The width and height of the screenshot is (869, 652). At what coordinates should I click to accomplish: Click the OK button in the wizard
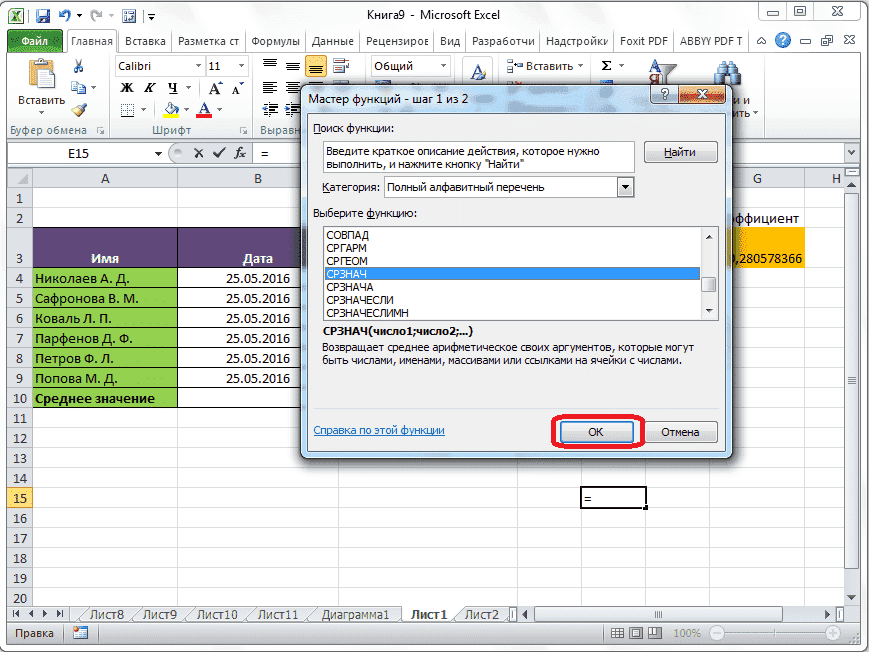pyautogui.click(x=595, y=432)
